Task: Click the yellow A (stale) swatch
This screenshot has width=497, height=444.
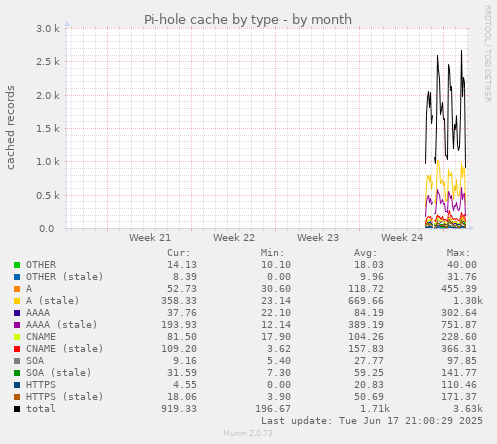Action: pos(17,301)
